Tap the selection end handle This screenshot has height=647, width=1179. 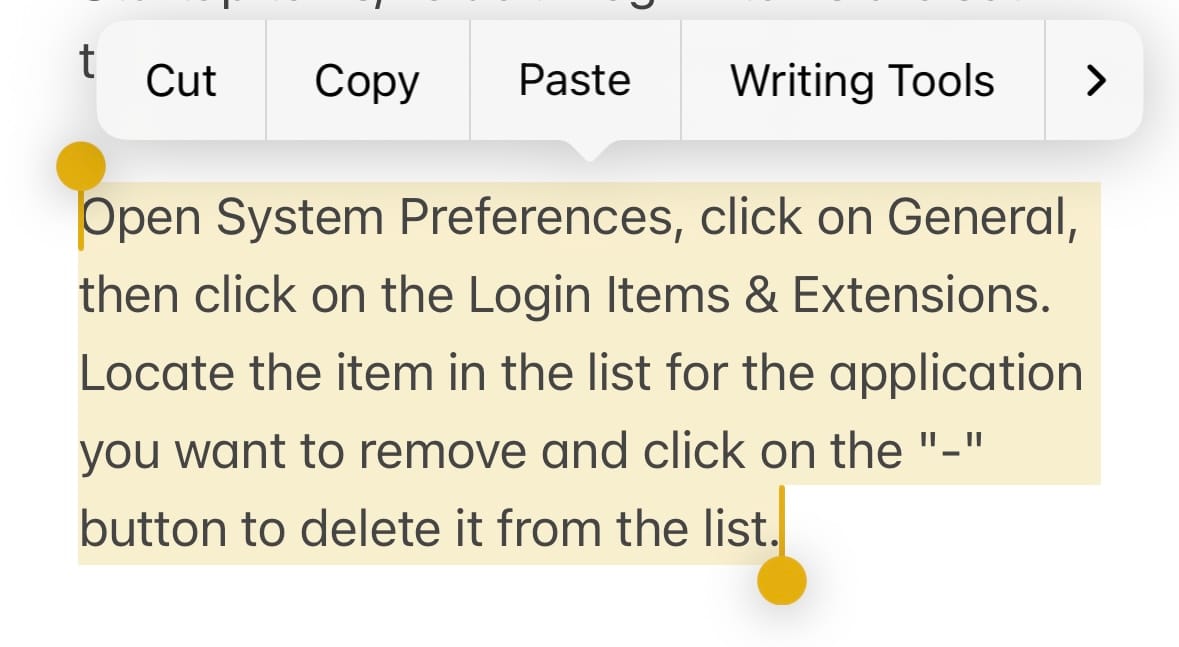[x=782, y=581]
